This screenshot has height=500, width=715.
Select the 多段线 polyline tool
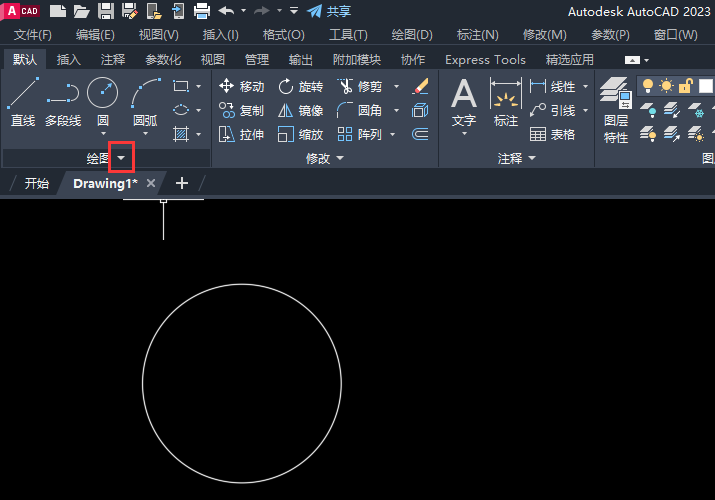pyautogui.click(x=63, y=102)
